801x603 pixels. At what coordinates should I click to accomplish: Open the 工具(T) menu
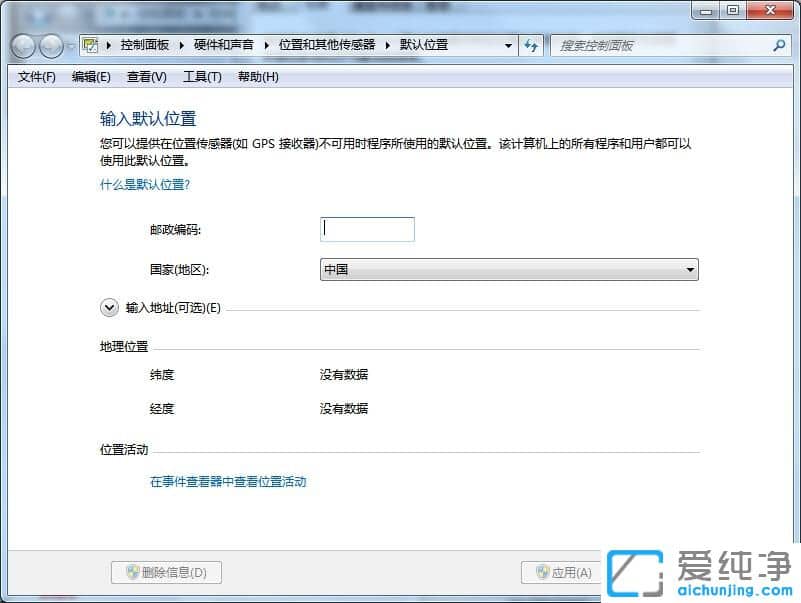pos(201,77)
